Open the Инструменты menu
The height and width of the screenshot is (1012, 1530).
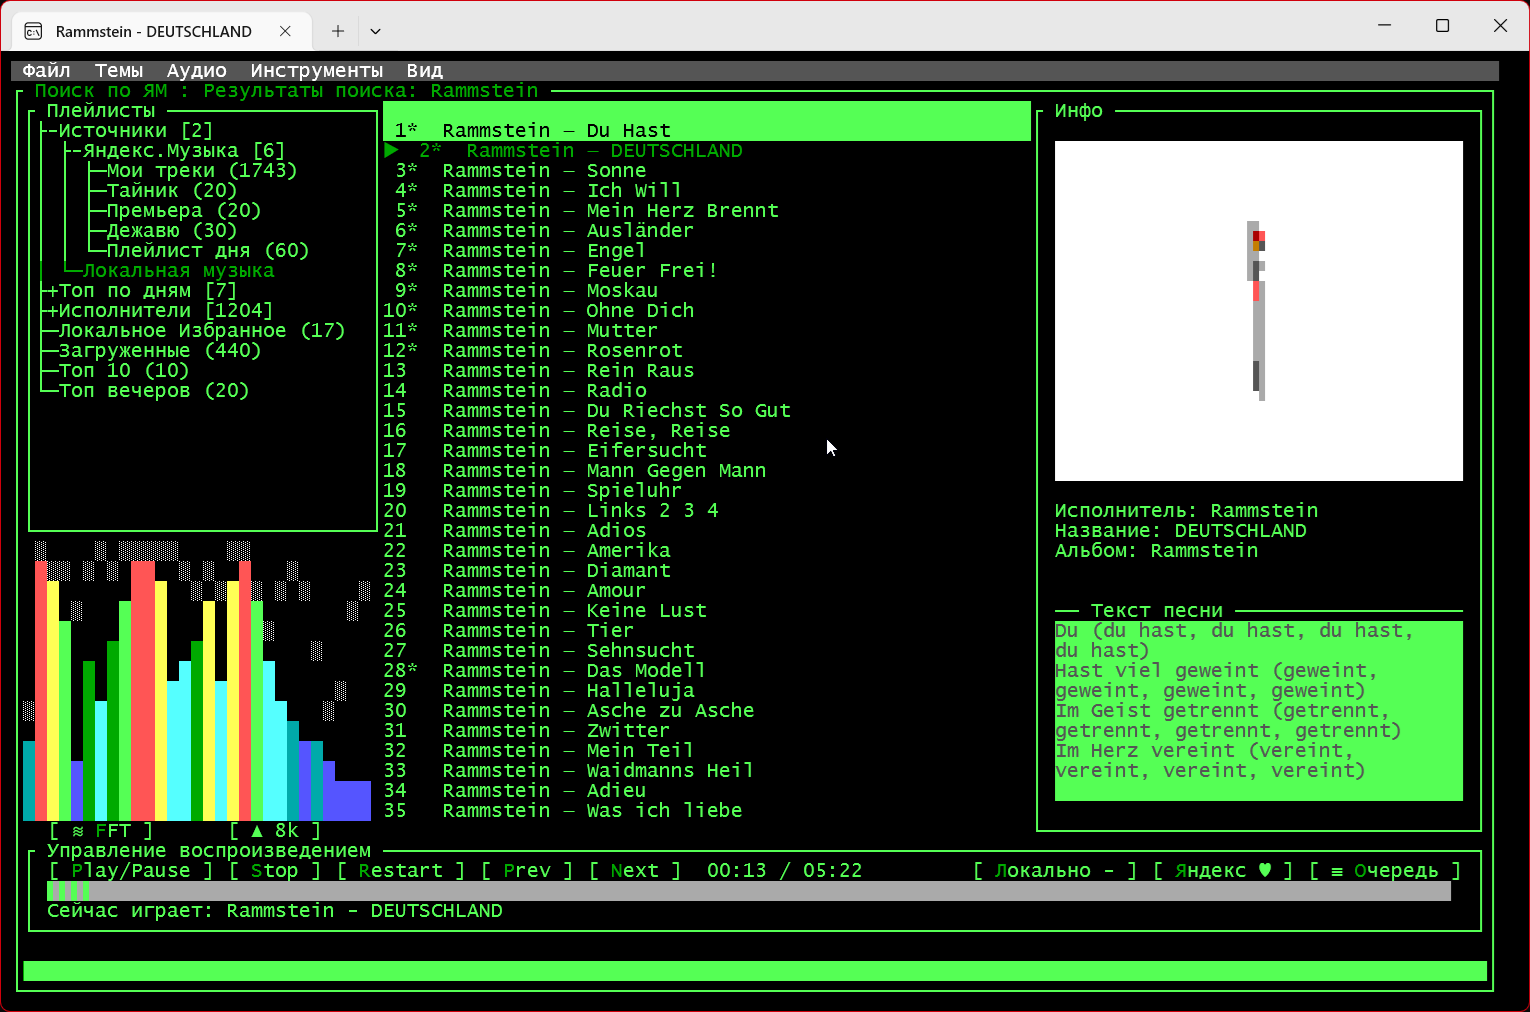[x=317, y=71]
